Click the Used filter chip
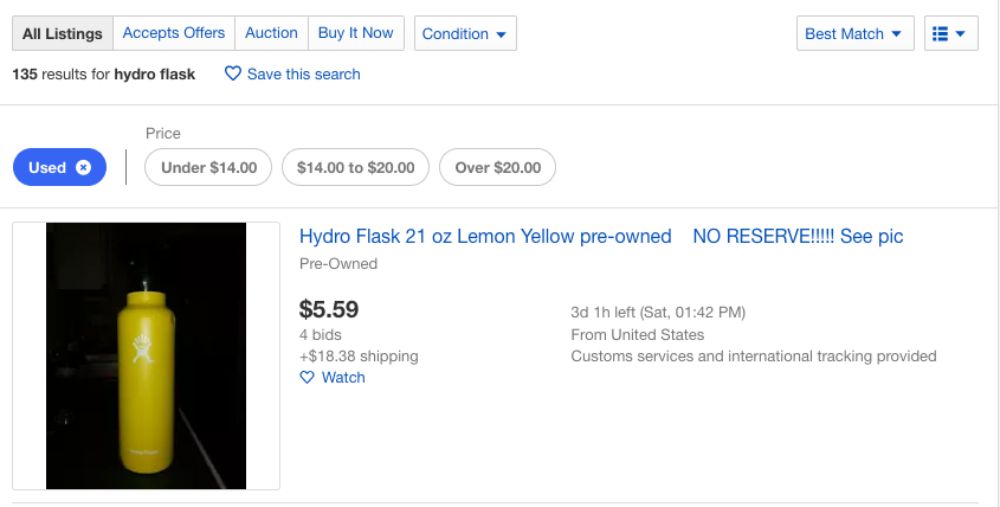The height and width of the screenshot is (507, 1000). (x=59, y=167)
